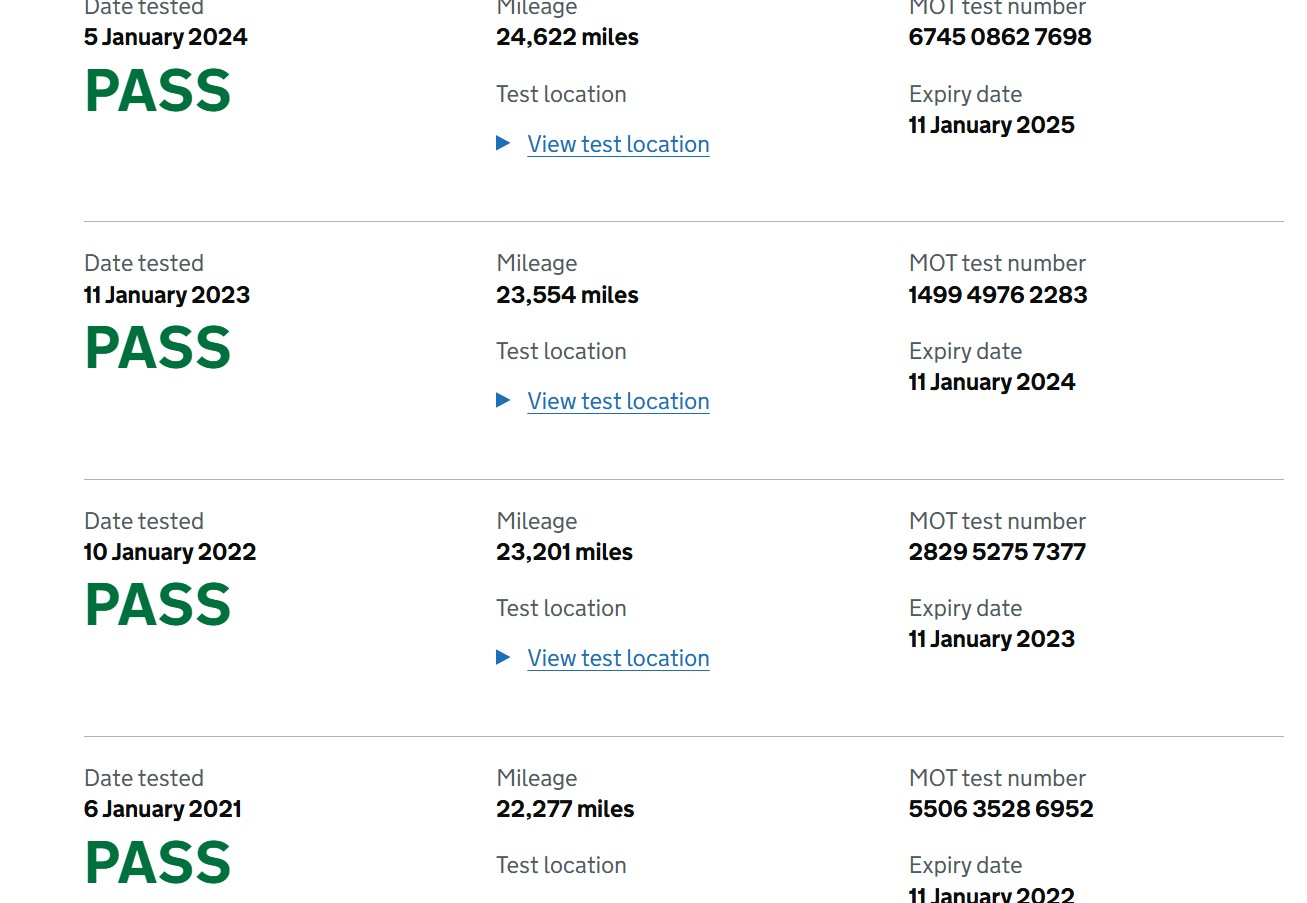Expand triangle arrow for 10 January 2022 test location
Image resolution: width=1307 pixels, height=903 pixels.
503,657
